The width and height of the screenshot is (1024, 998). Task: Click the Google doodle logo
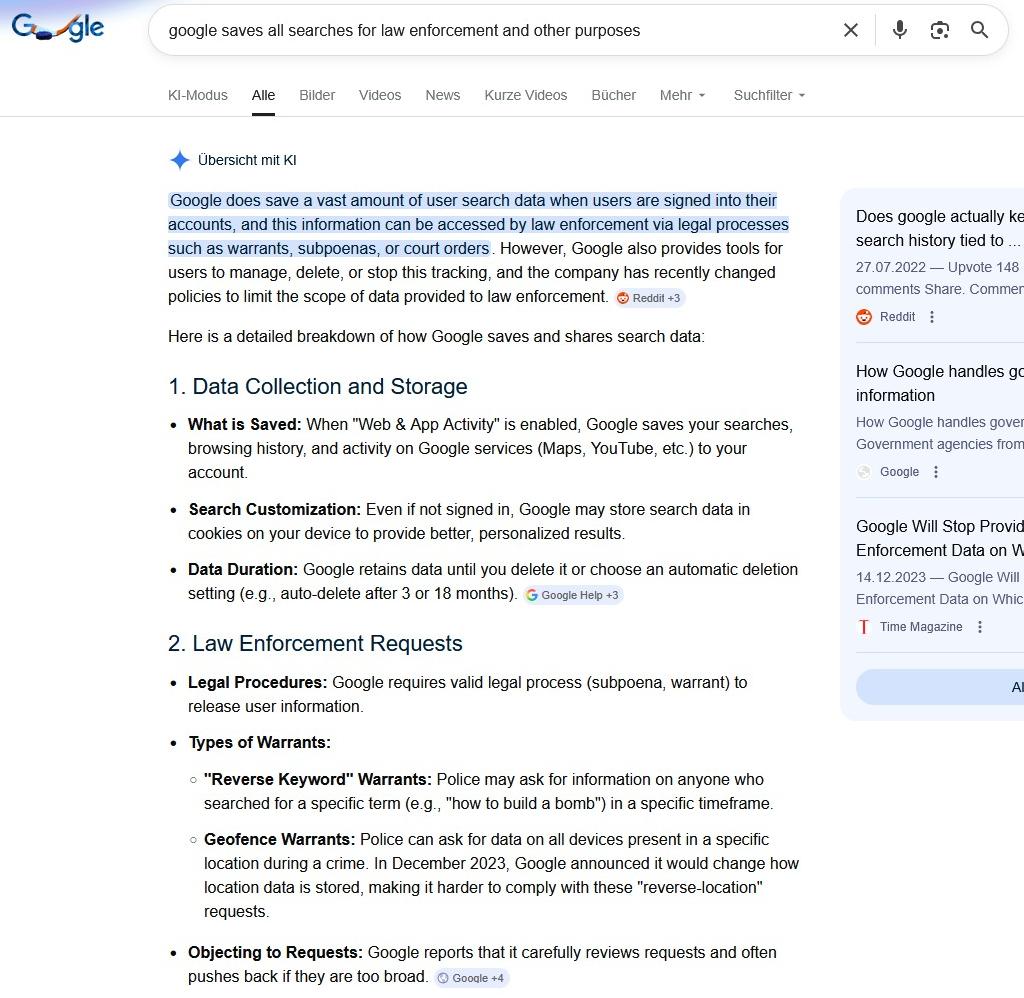[58, 28]
